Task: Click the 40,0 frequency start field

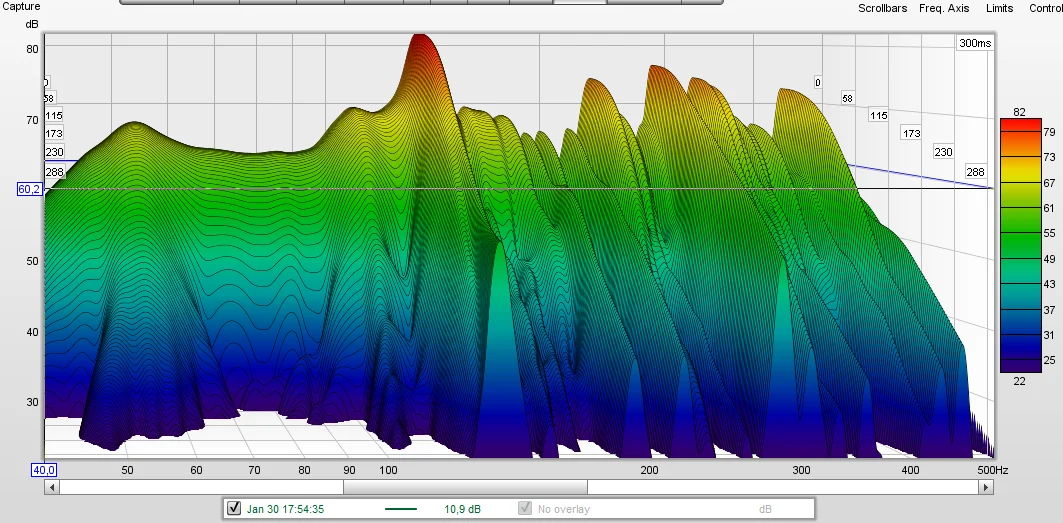Action: coord(44,470)
